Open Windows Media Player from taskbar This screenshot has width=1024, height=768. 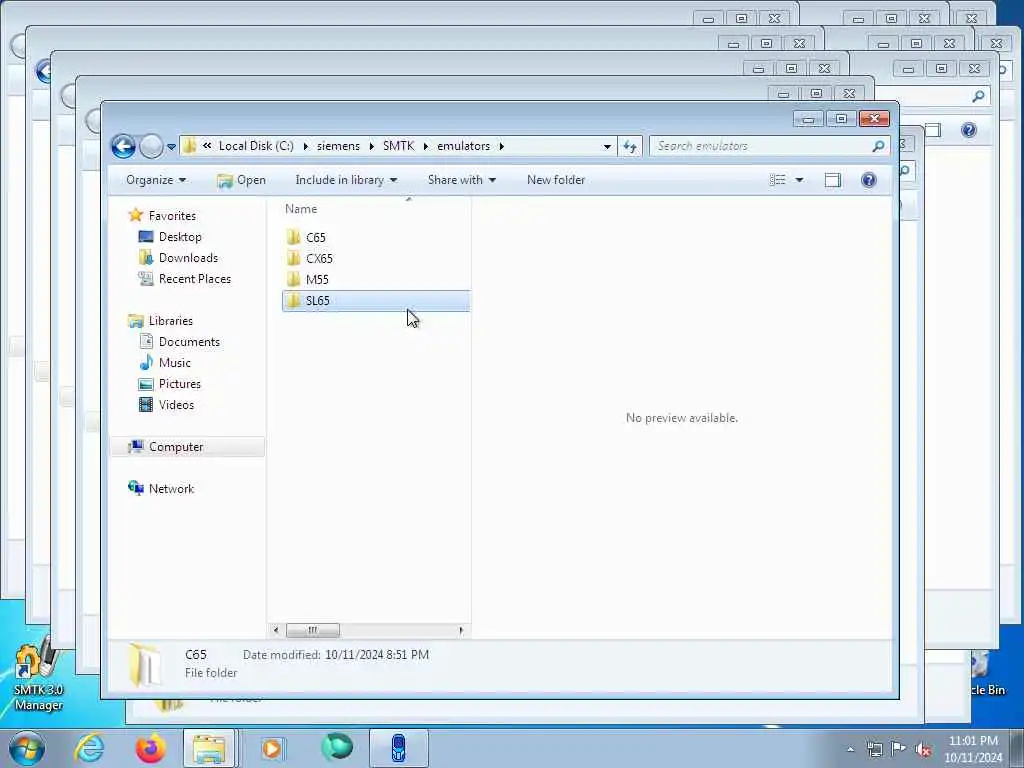pyautogui.click(x=271, y=748)
